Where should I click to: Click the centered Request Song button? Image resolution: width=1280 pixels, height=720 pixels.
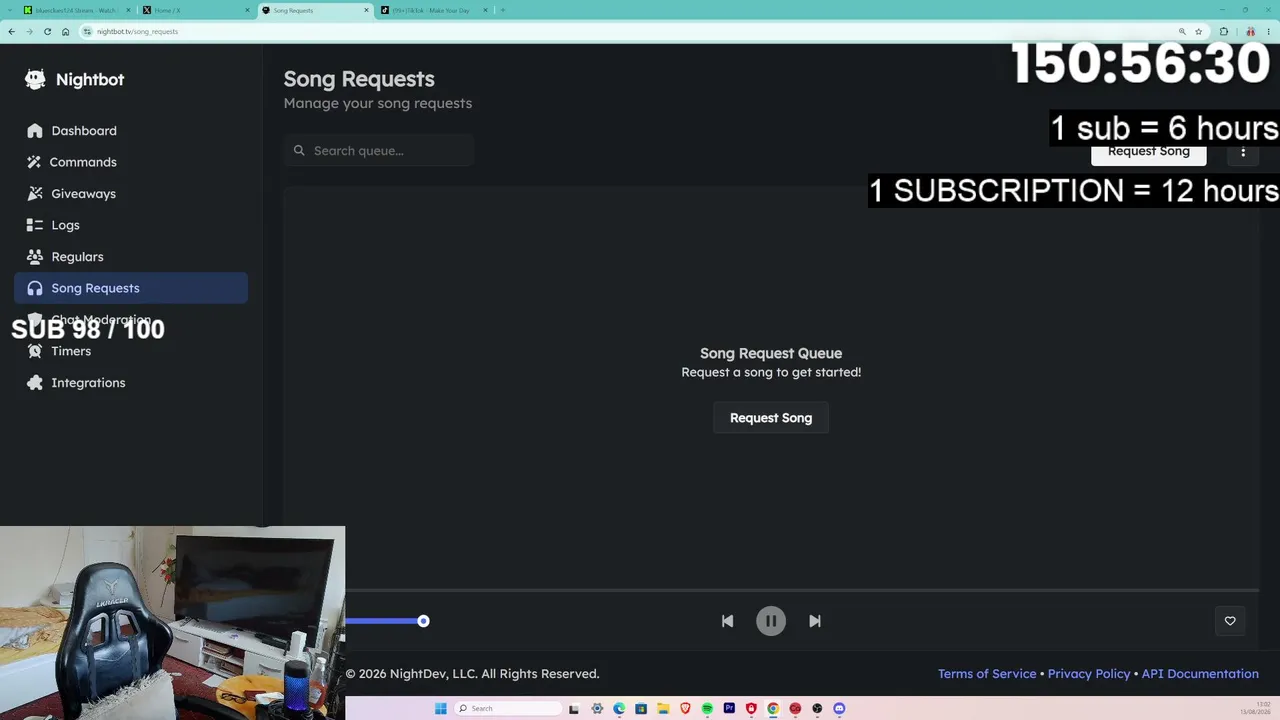point(771,418)
